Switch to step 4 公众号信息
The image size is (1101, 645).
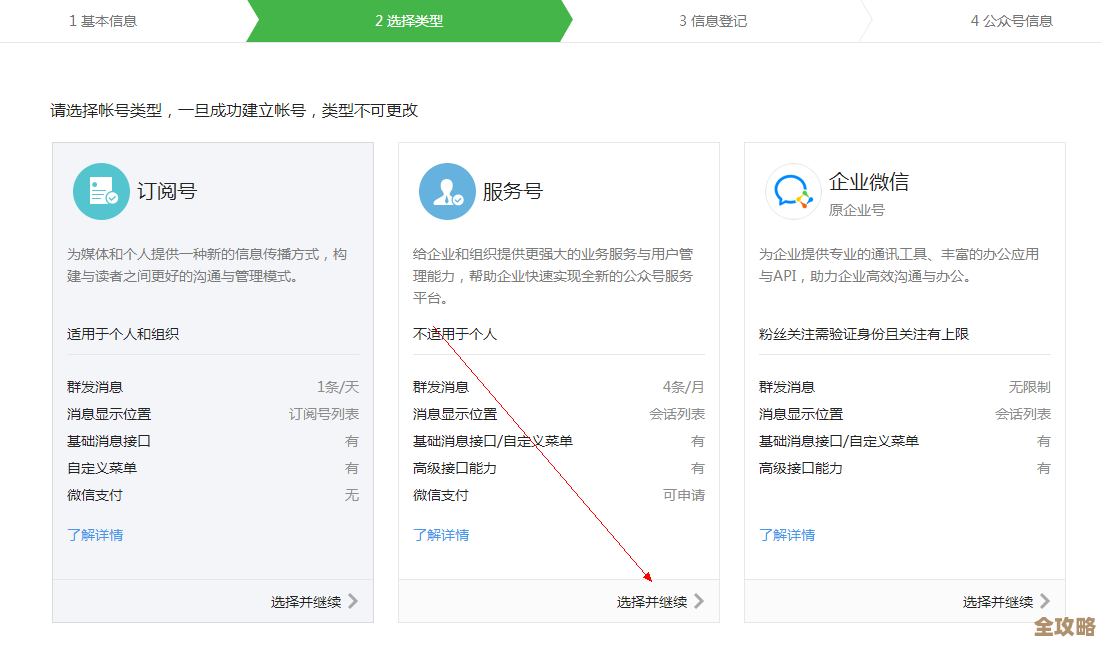pyautogui.click(x=1011, y=20)
